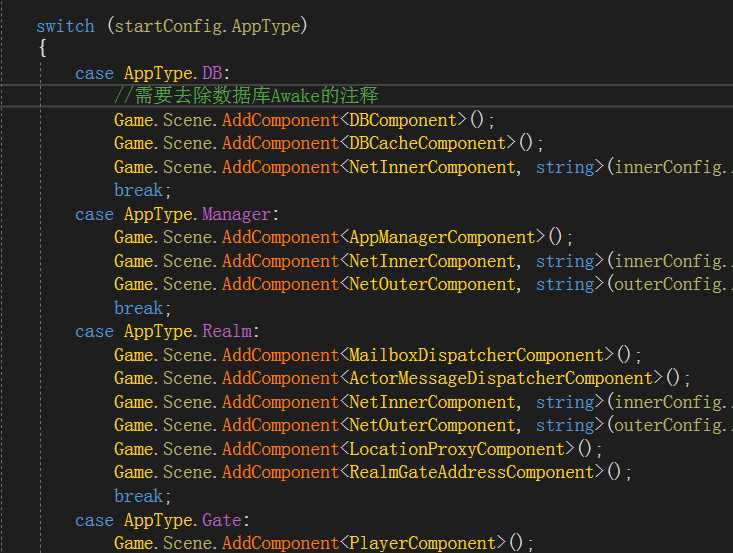The image size is (733, 553).
Task: Click Realm in case AppType.Realm
Action: tap(227, 331)
